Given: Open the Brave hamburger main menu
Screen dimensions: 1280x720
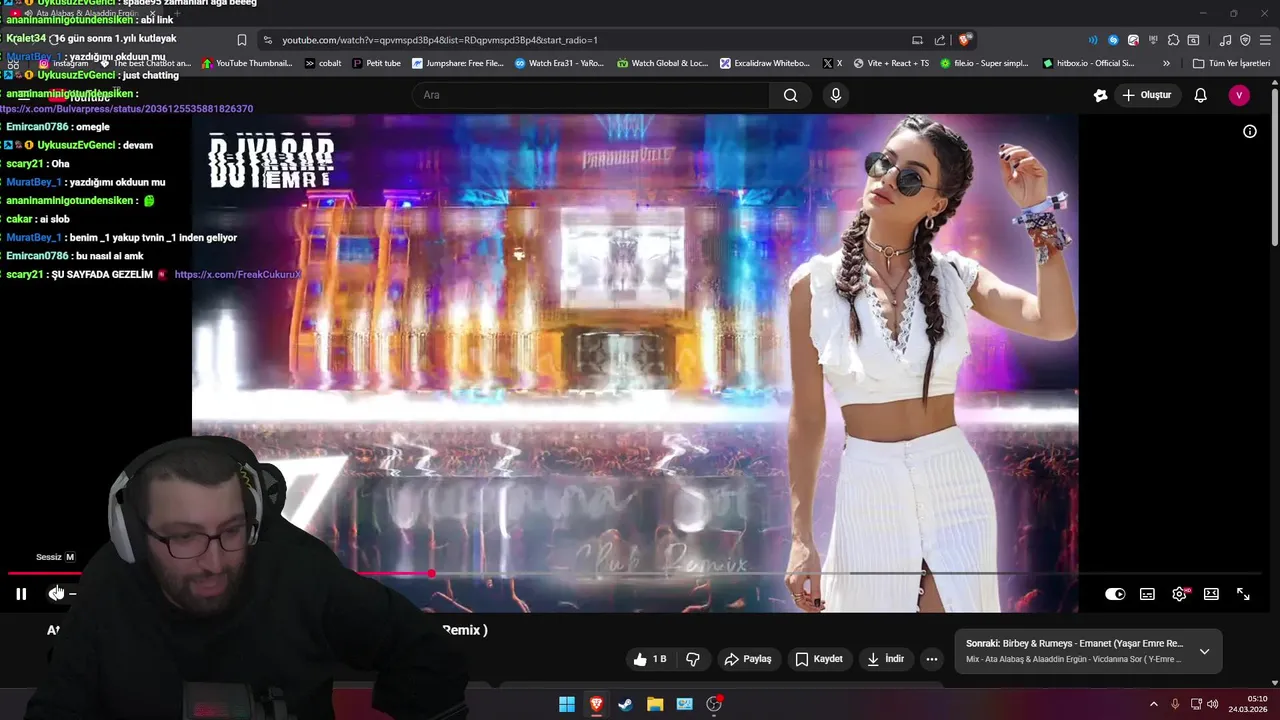Looking at the screenshot, I should click(1265, 40).
